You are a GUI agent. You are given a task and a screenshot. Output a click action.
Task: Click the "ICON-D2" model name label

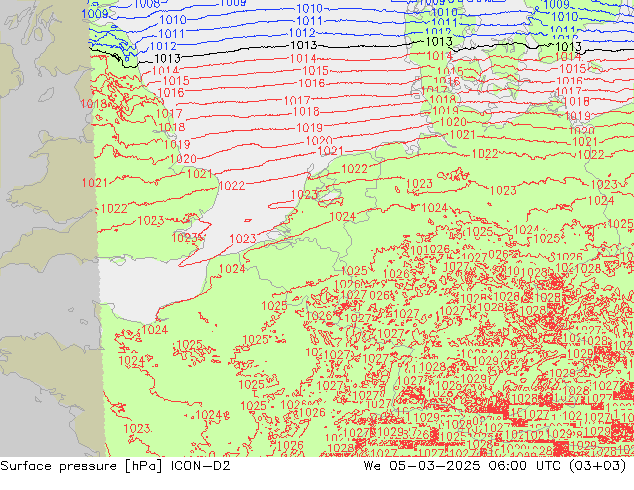pos(201,466)
